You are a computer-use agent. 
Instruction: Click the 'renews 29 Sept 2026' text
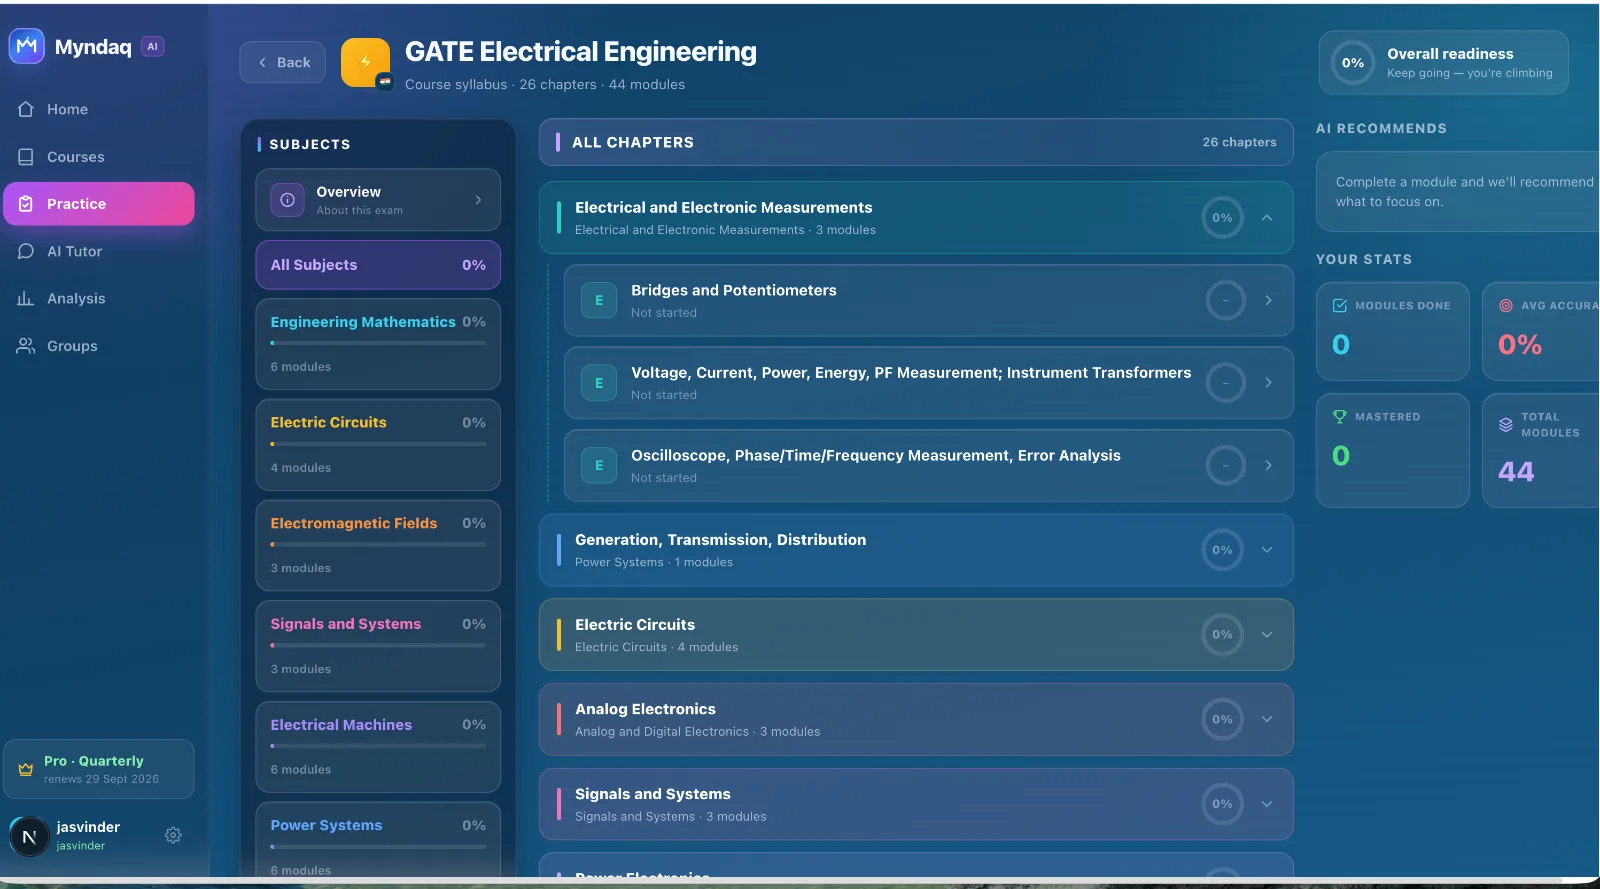coord(101,779)
